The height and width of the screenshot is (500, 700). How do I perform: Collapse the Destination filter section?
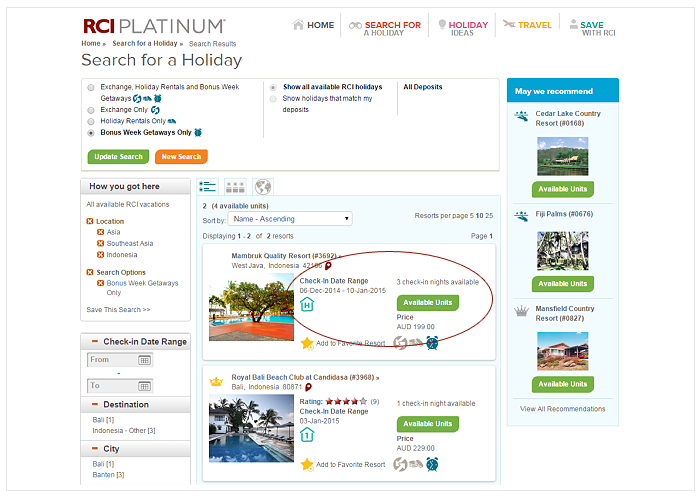click(x=95, y=404)
